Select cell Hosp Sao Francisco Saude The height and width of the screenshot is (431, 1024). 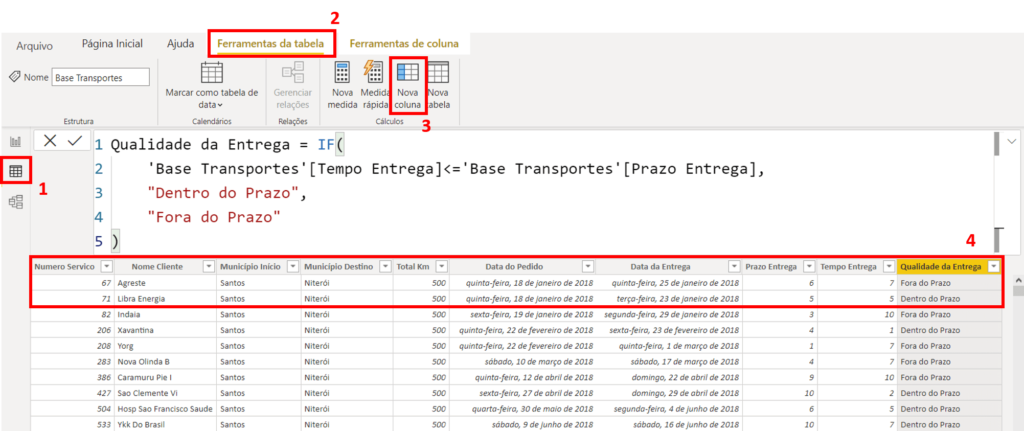click(166, 409)
